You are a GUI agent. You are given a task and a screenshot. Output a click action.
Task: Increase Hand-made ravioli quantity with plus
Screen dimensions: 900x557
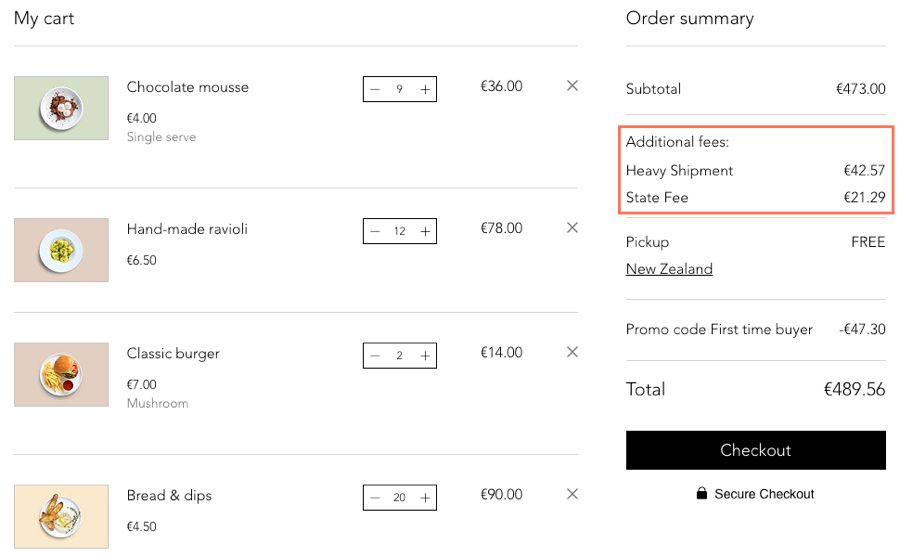point(425,231)
